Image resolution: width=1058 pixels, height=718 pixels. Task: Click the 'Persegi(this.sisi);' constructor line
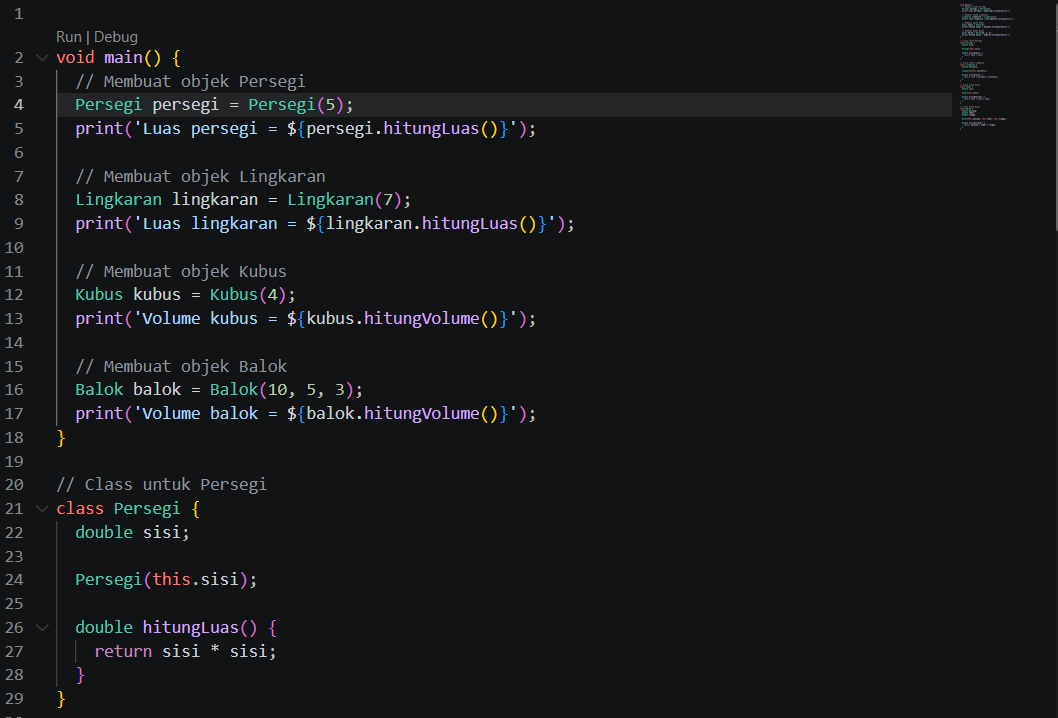[166, 580]
